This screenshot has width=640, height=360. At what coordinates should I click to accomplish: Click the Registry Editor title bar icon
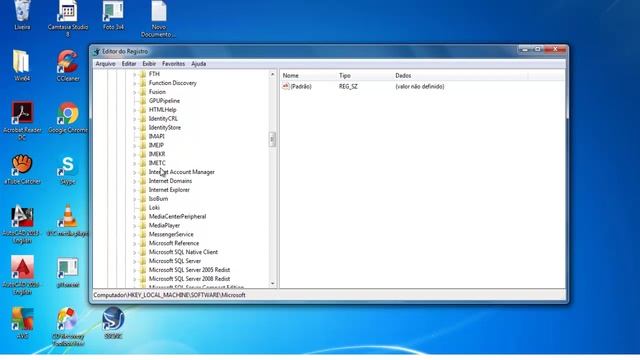click(97, 51)
